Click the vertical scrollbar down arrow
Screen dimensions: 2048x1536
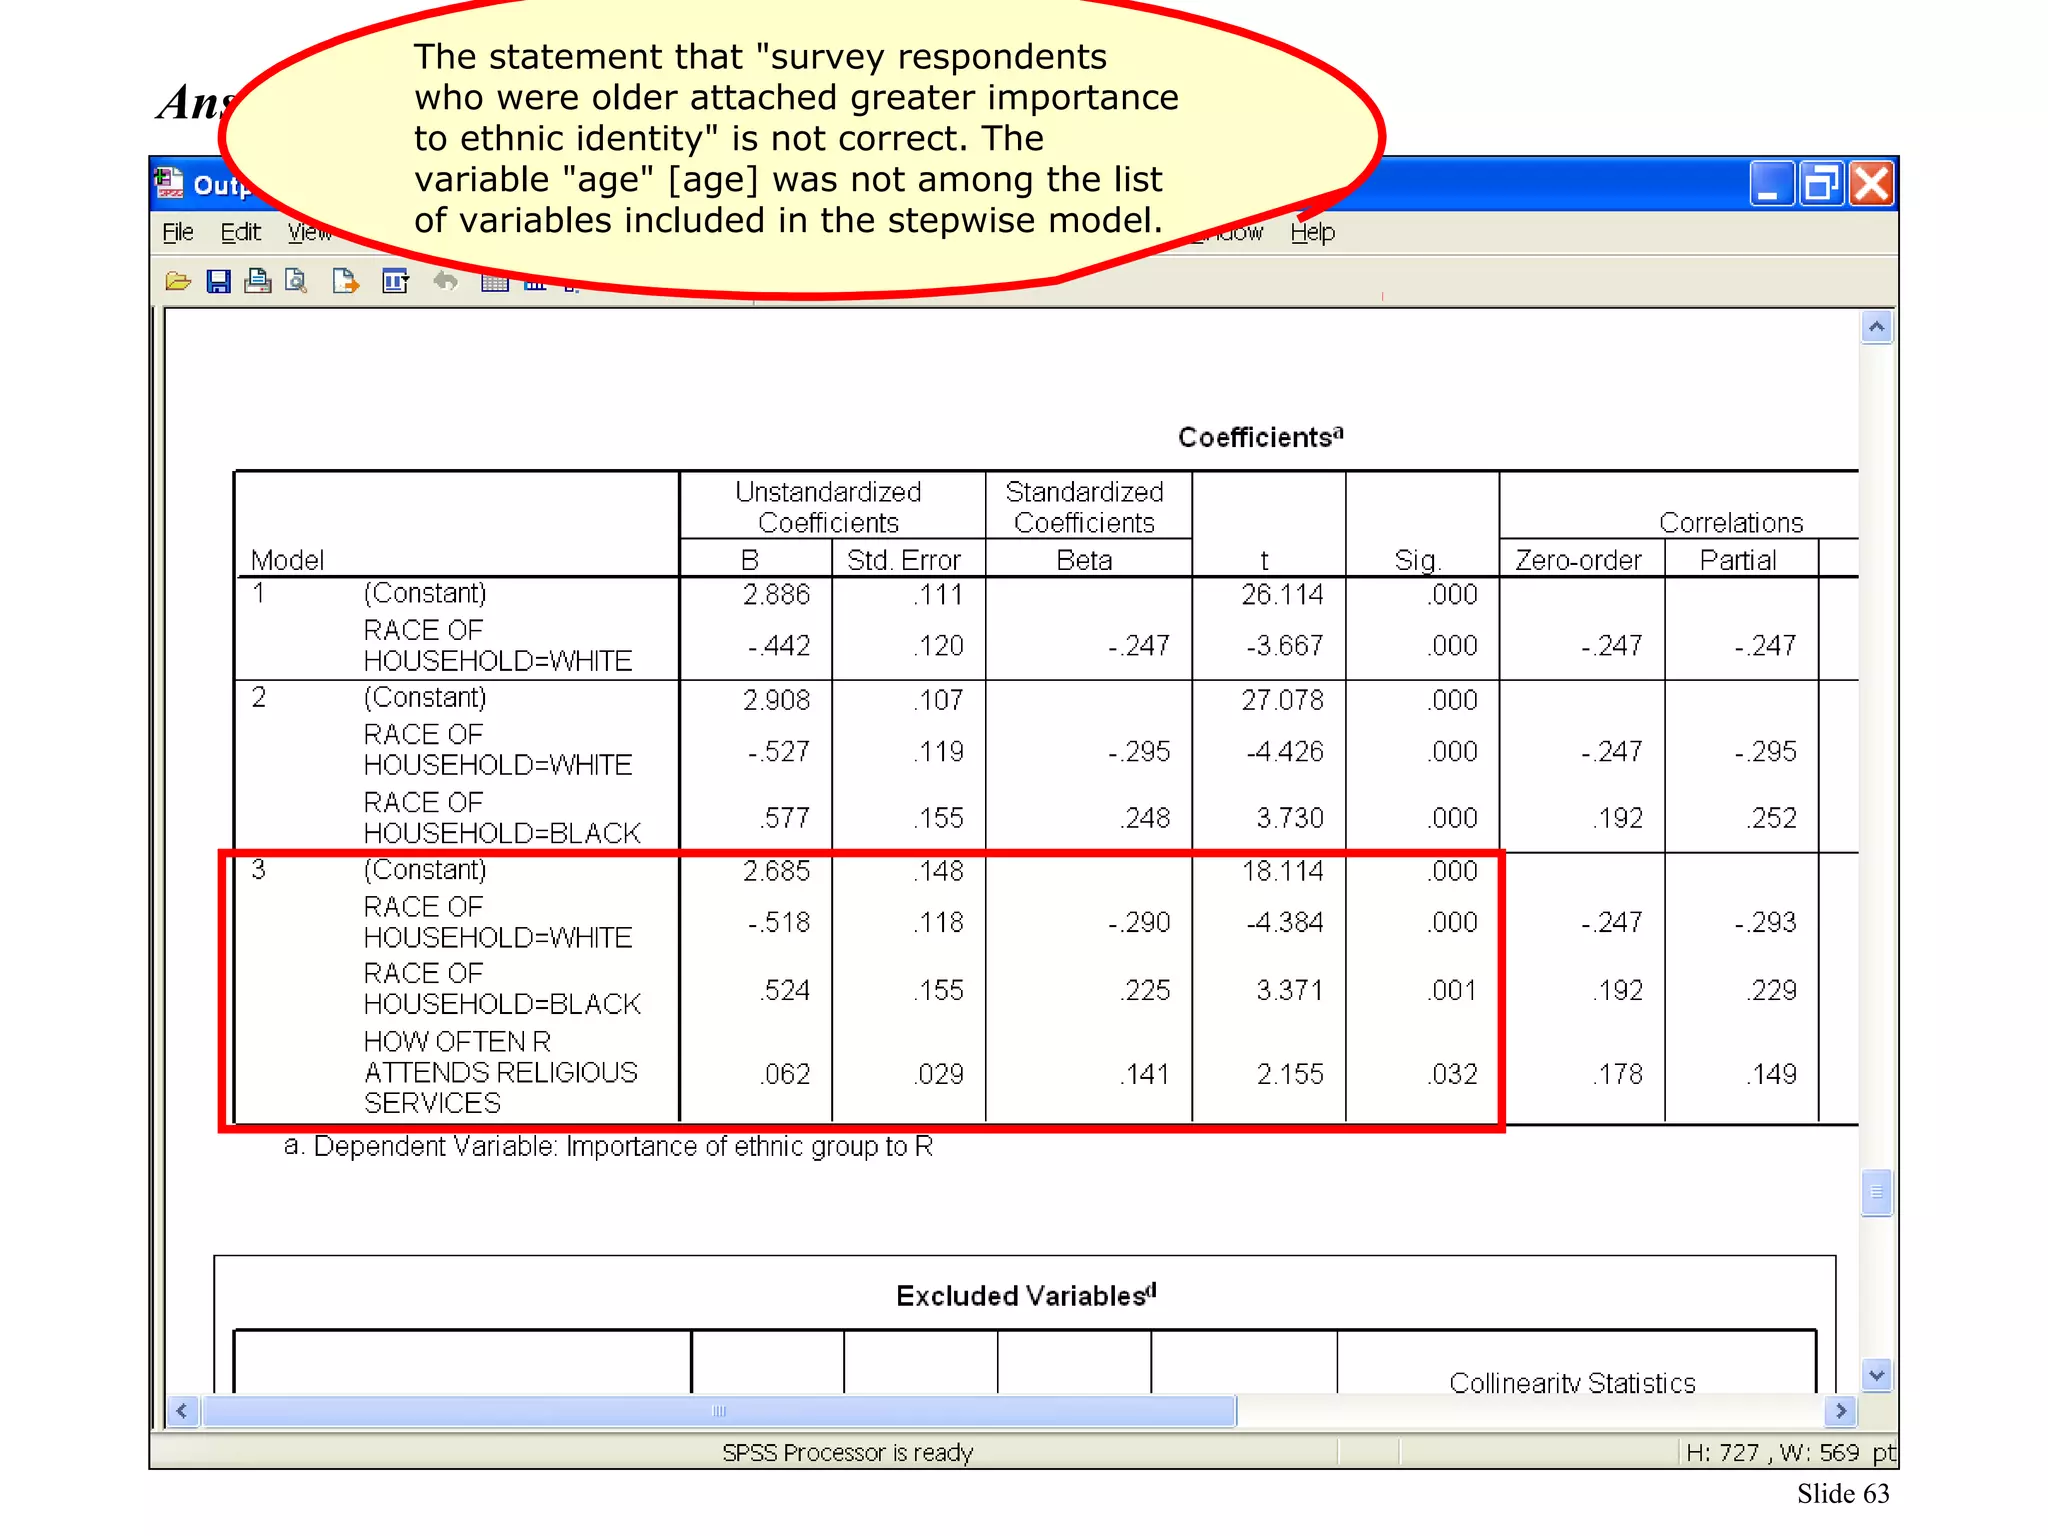point(1876,1375)
